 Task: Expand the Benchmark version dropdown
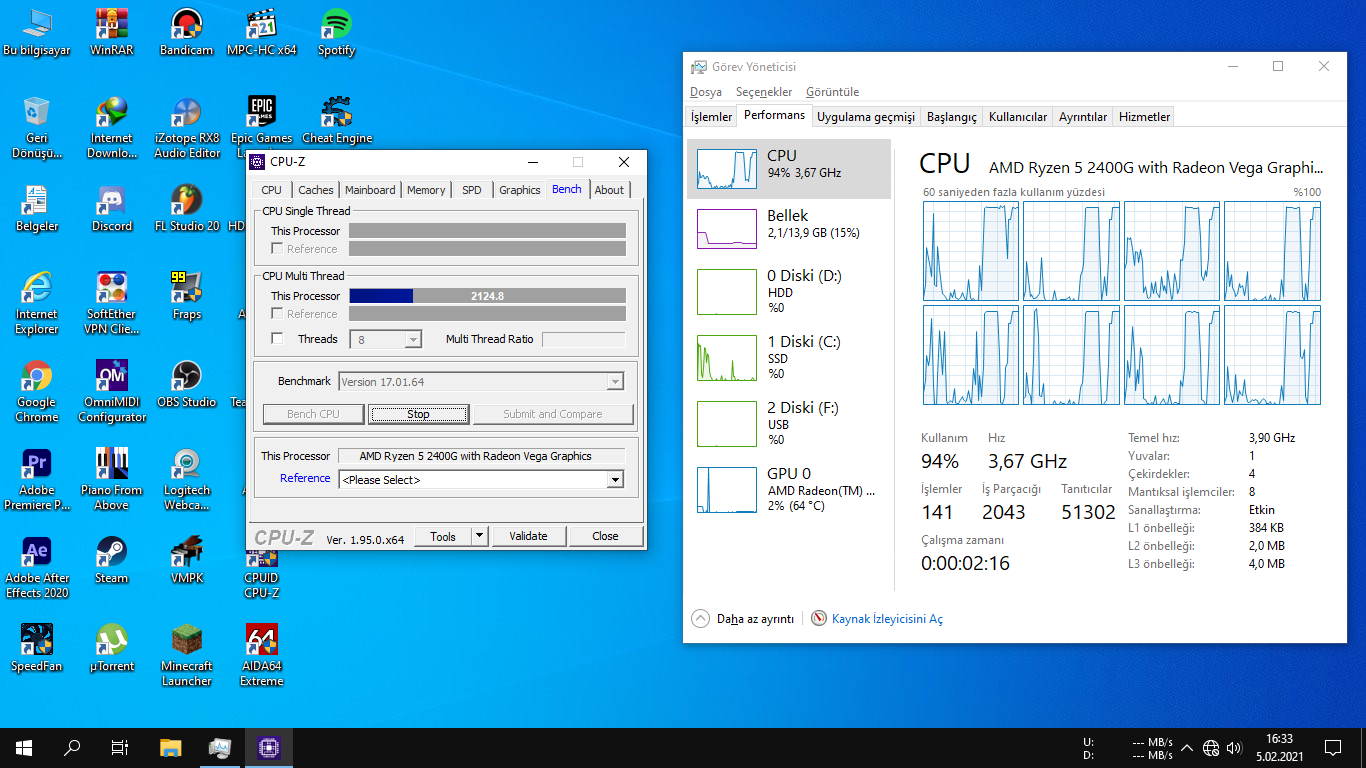pos(615,382)
